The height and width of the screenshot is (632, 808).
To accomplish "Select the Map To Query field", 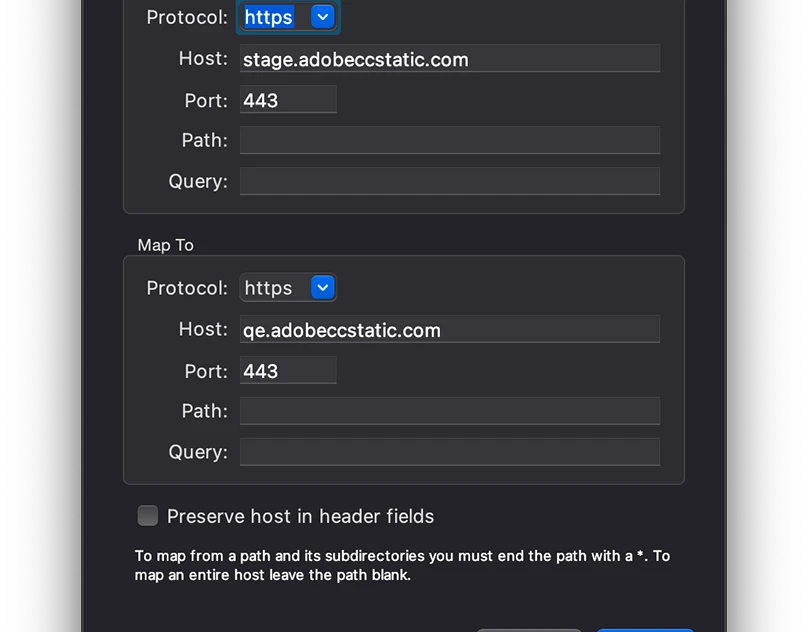I will tap(449, 452).
